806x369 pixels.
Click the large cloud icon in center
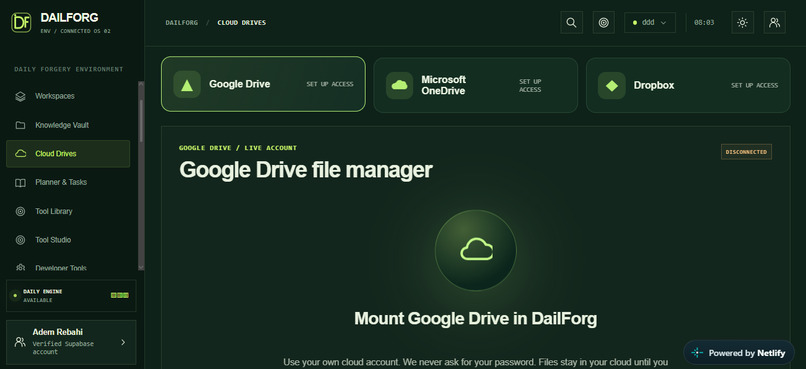coord(476,250)
